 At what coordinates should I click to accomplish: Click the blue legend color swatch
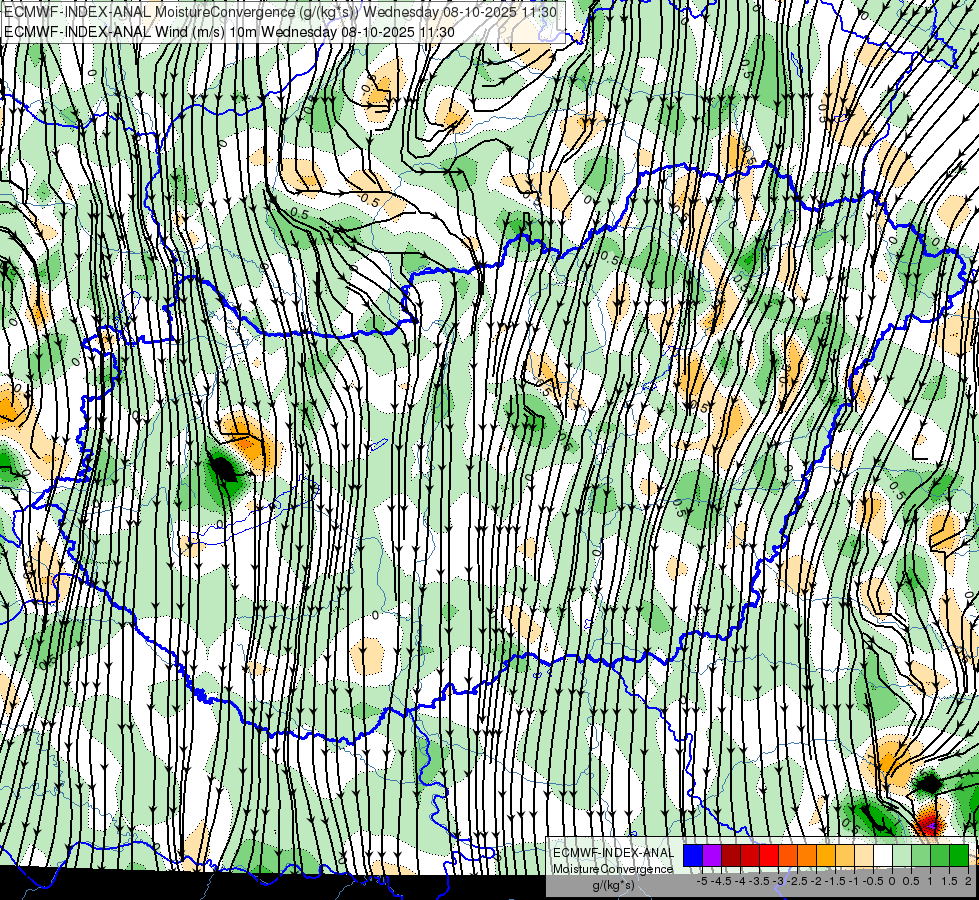click(x=693, y=855)
